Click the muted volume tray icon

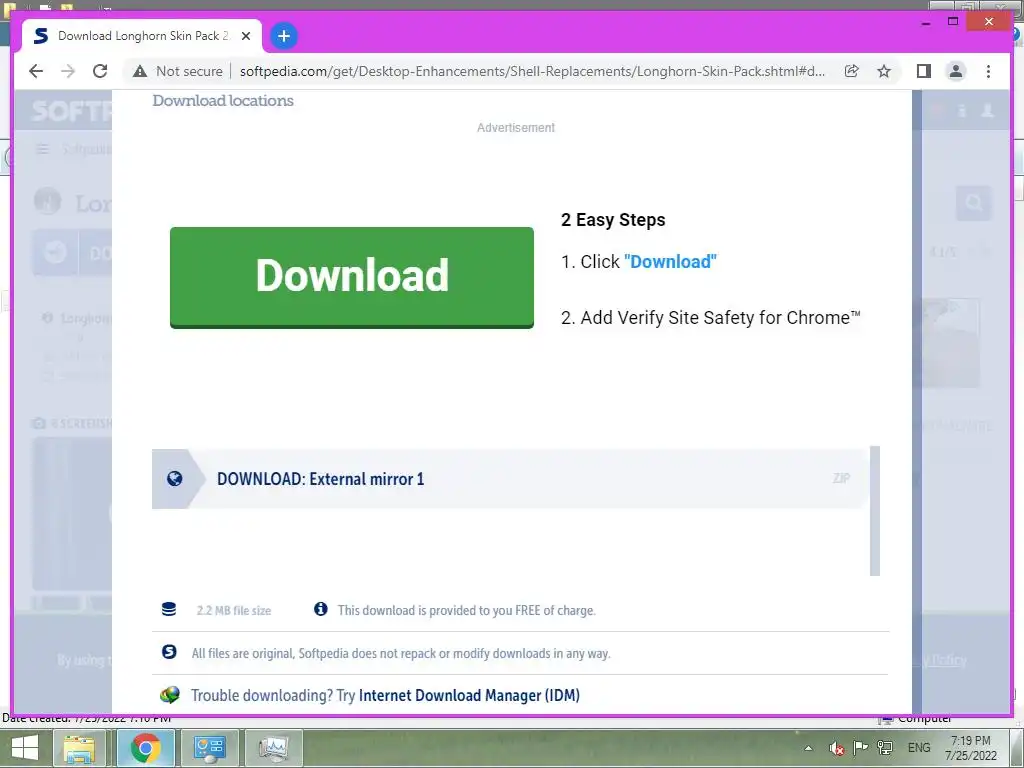coord(837,748)
